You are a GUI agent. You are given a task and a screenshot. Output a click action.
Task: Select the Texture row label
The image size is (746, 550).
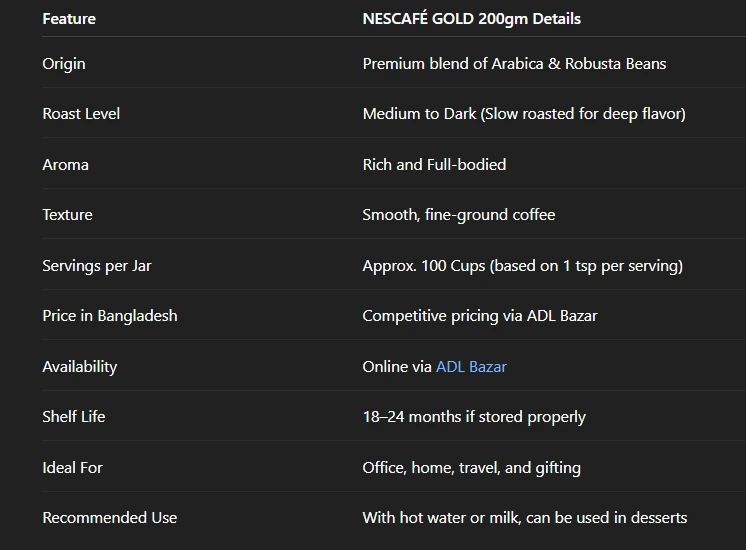pyautogui.click(x=67, y=215)
